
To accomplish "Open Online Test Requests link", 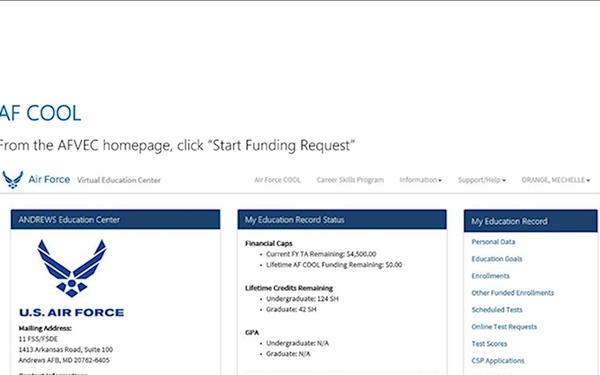I will [504, 327].
